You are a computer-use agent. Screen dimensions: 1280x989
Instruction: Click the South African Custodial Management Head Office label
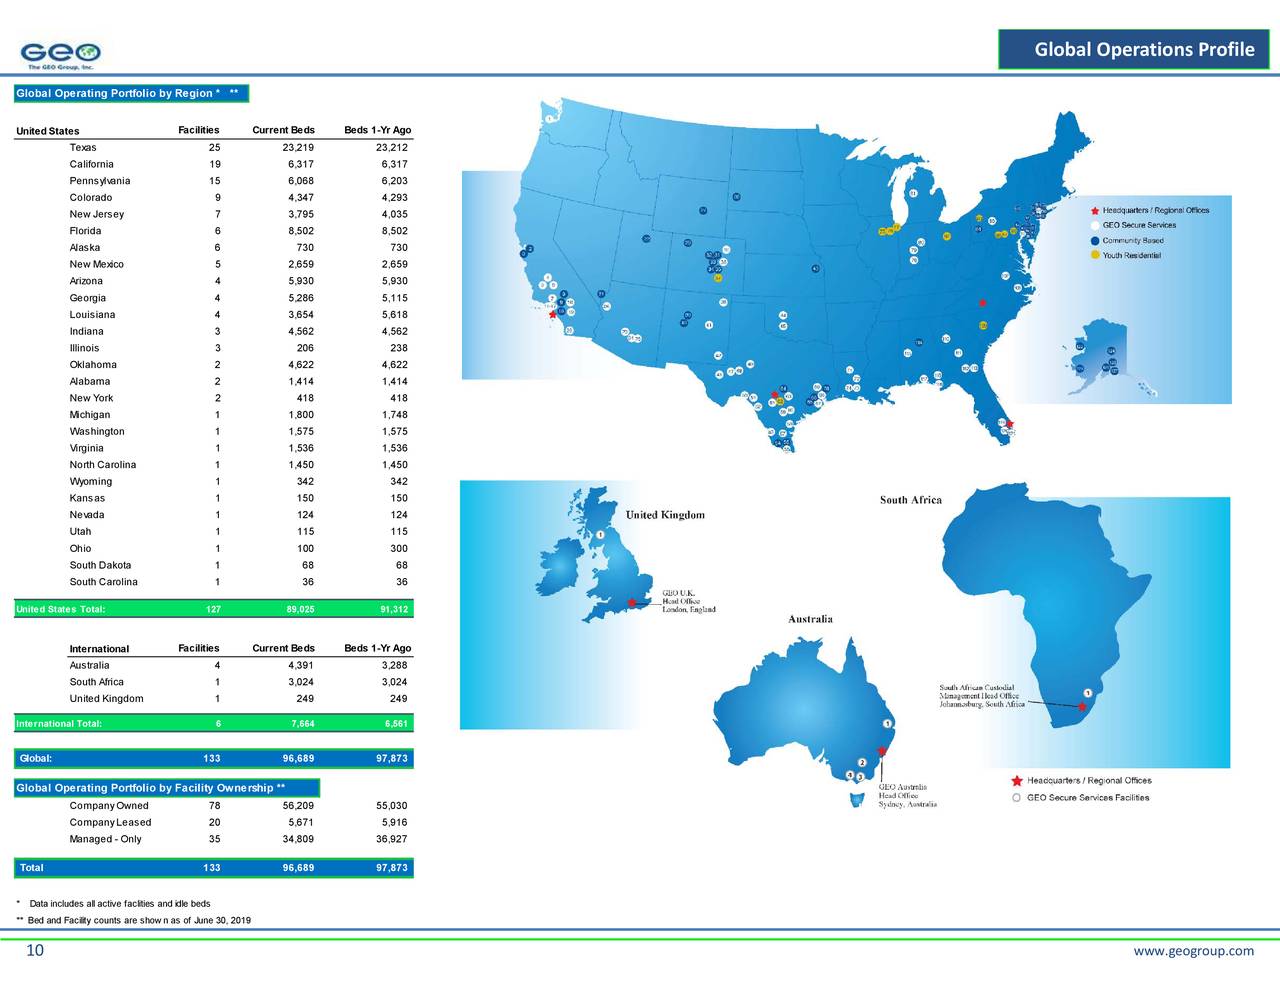[x=982, y=696]
